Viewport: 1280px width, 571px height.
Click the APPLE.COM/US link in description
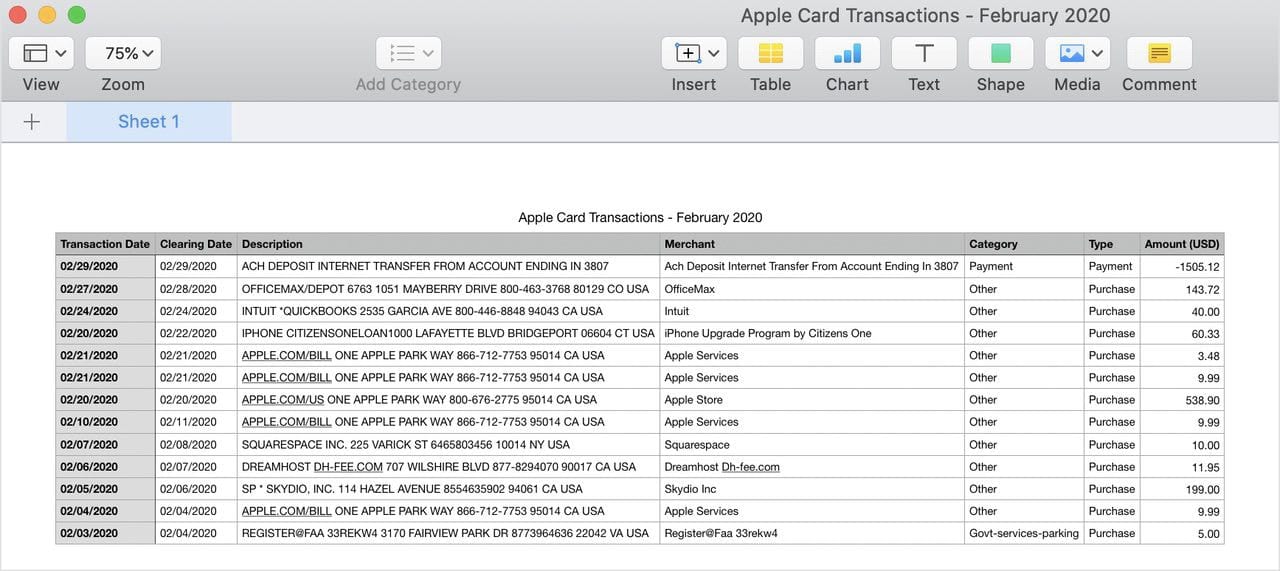(283, 400)
